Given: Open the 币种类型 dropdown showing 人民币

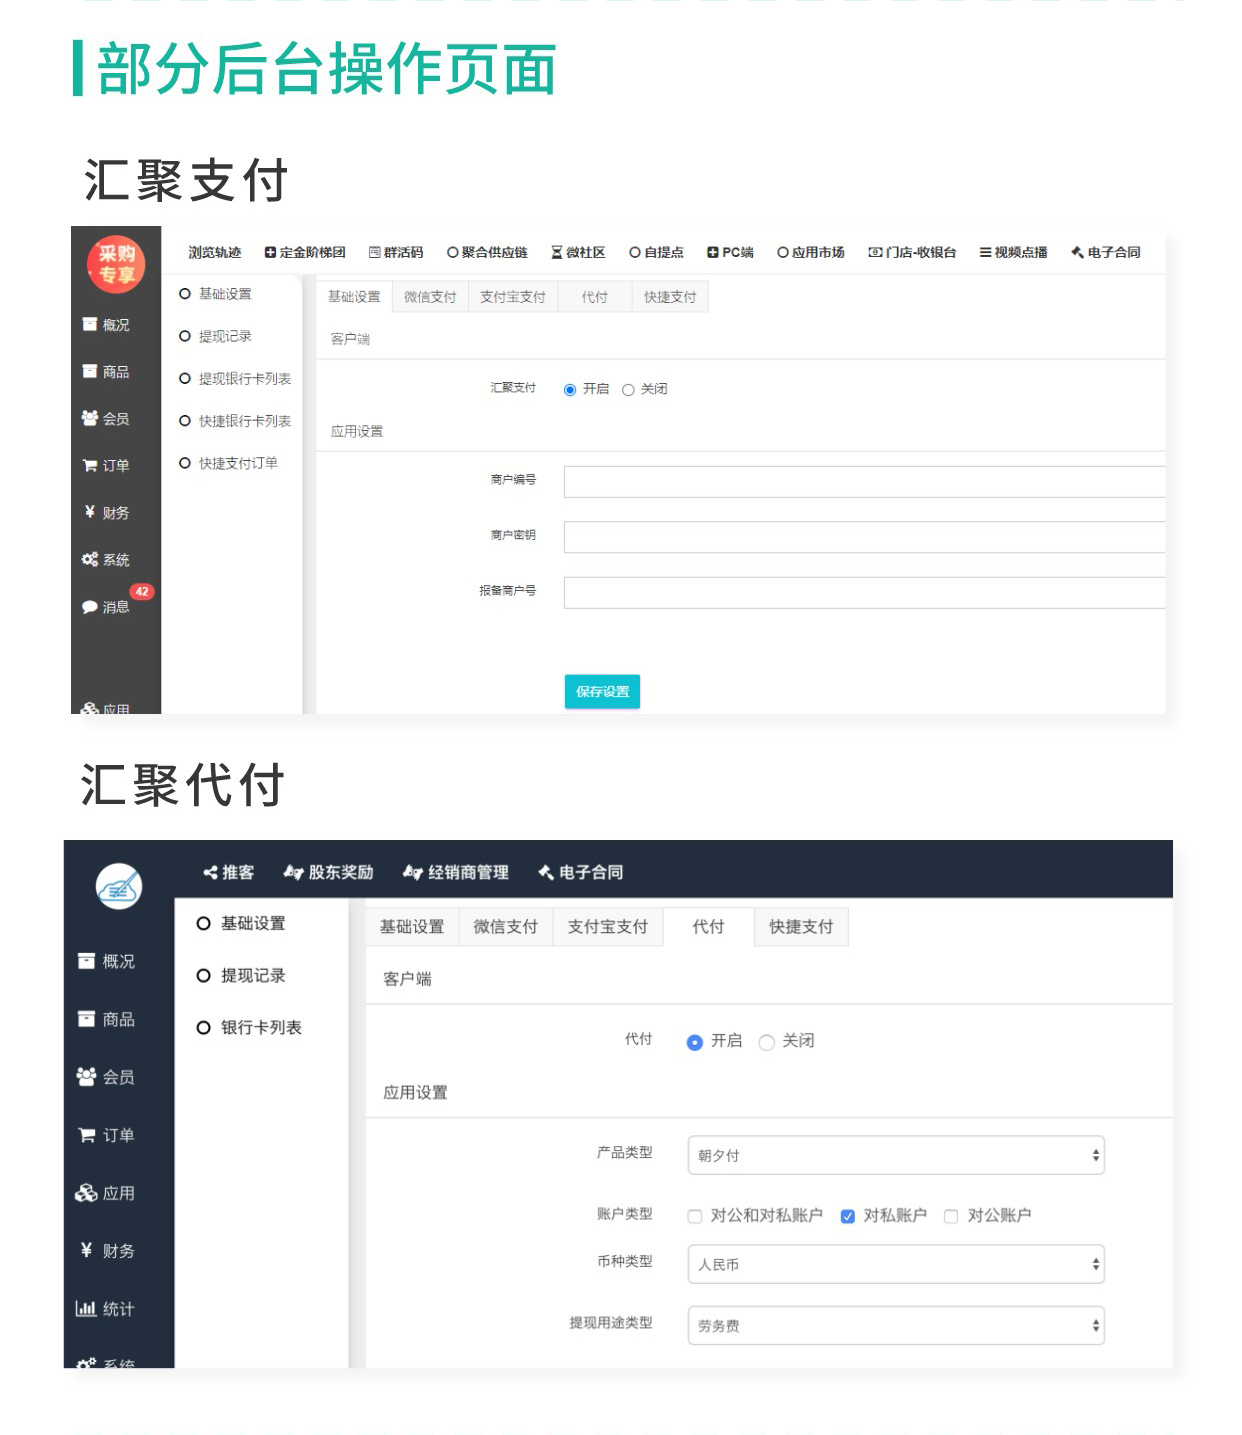Looking at the screenshot, I should pos(895,1264).
